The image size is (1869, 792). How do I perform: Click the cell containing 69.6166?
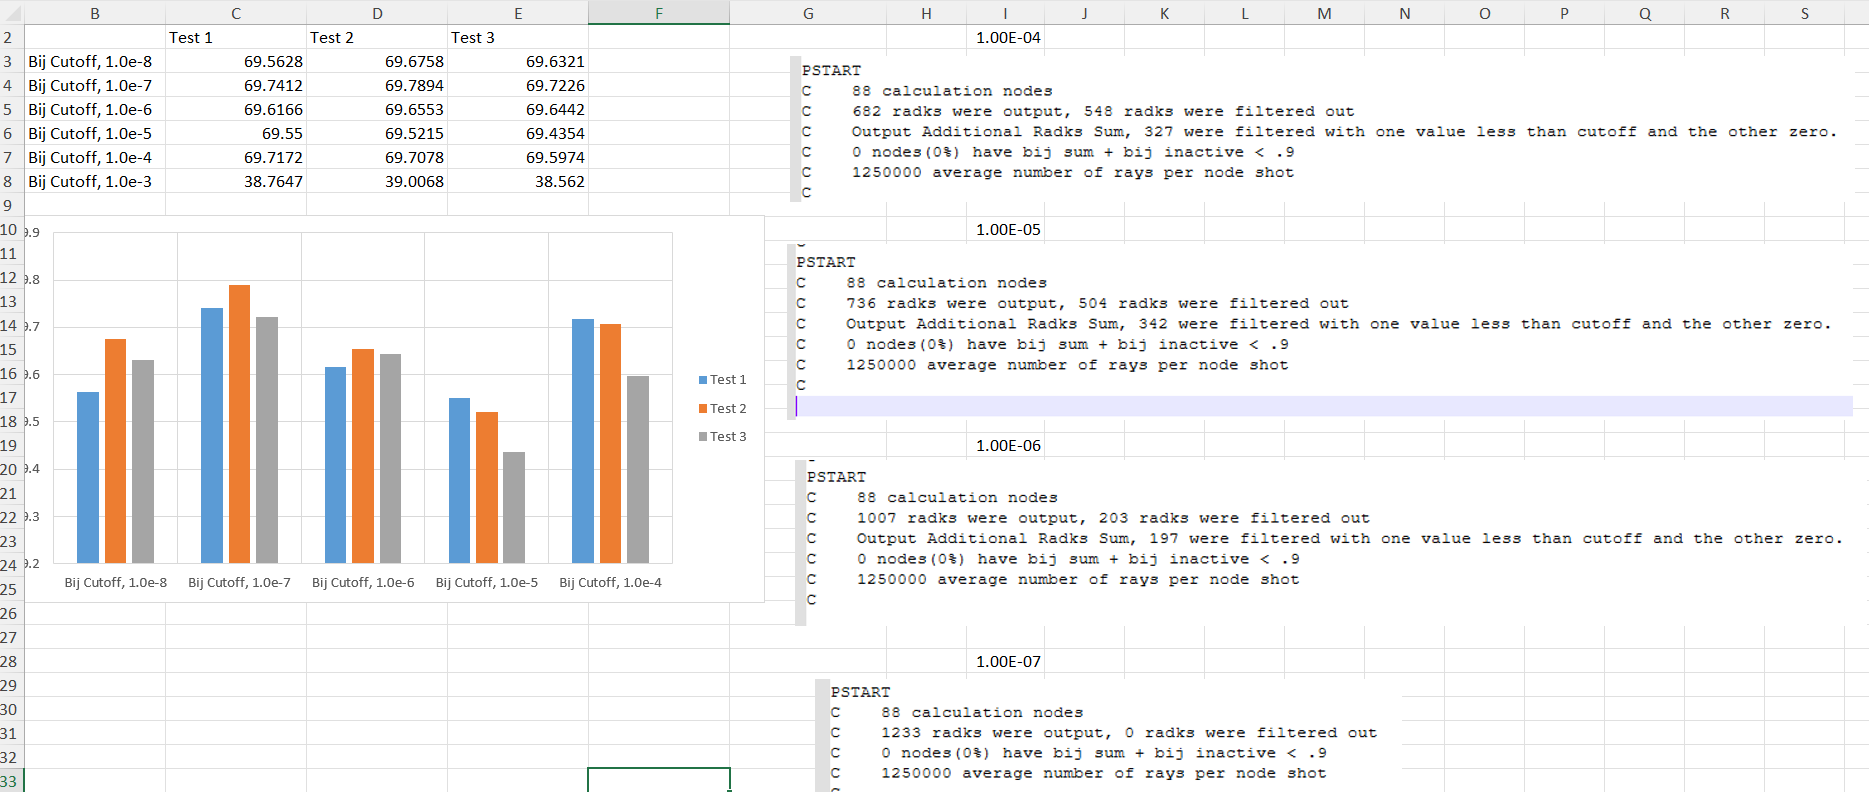coord(236,109)
